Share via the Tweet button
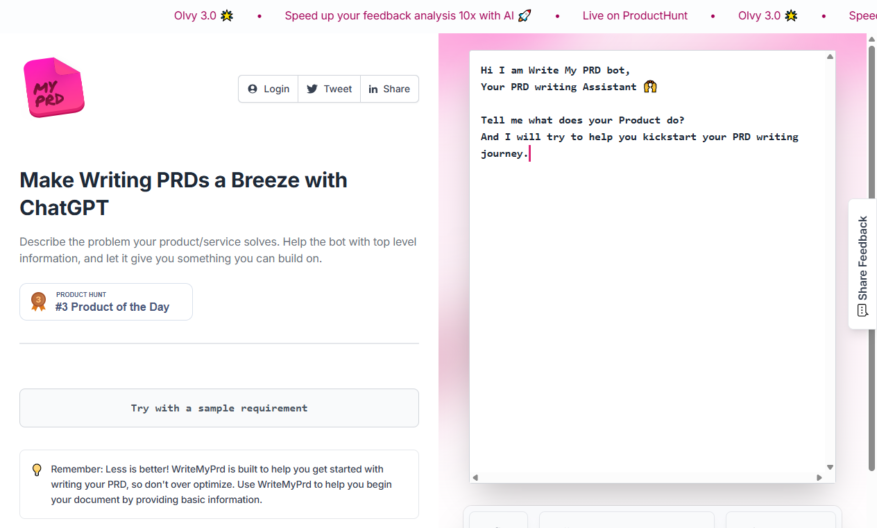The image size is (877, 528). coord(329,89)
